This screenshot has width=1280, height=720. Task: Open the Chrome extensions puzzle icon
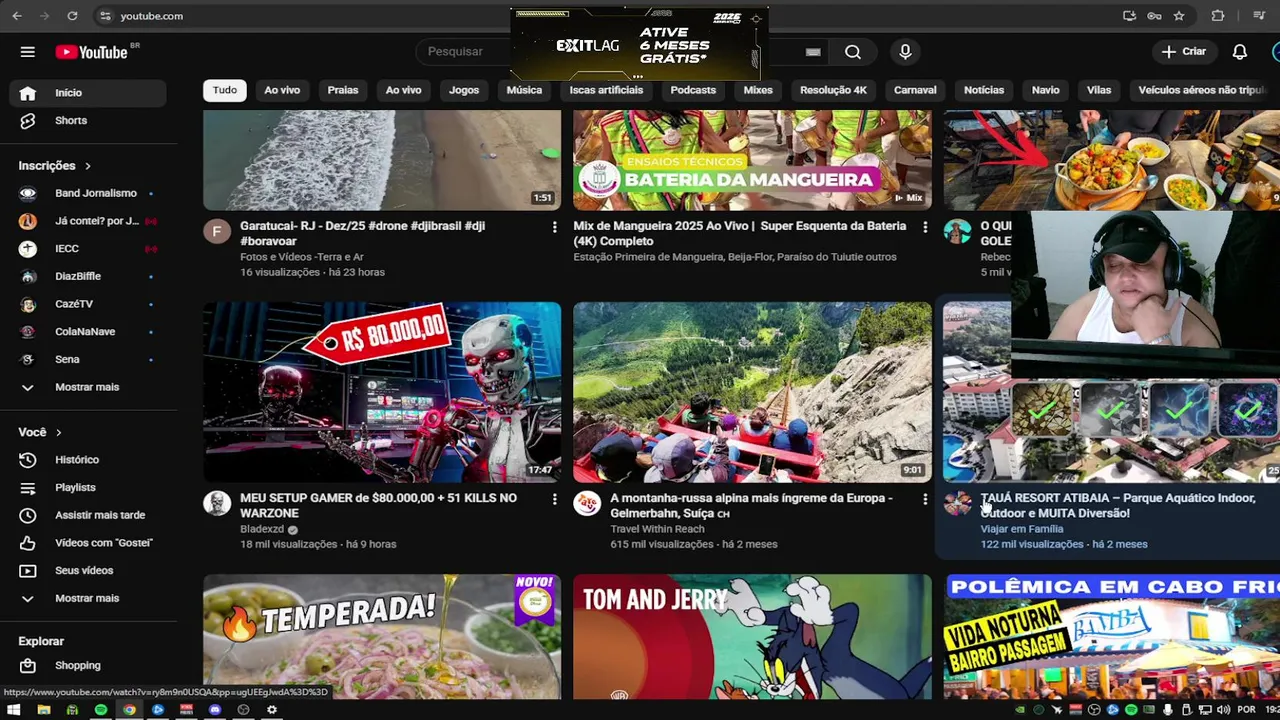click(1217, 16)
